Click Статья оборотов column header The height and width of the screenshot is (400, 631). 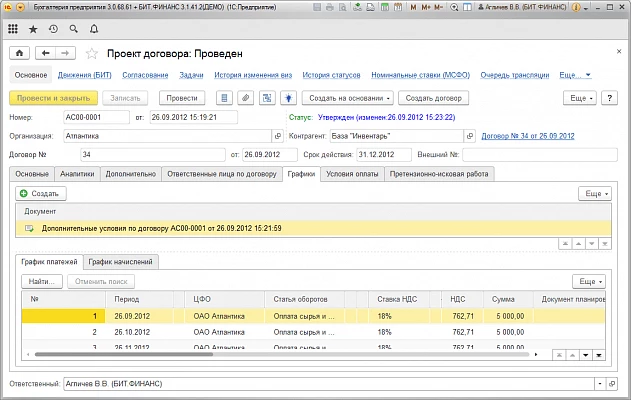[x=305, y=299]
